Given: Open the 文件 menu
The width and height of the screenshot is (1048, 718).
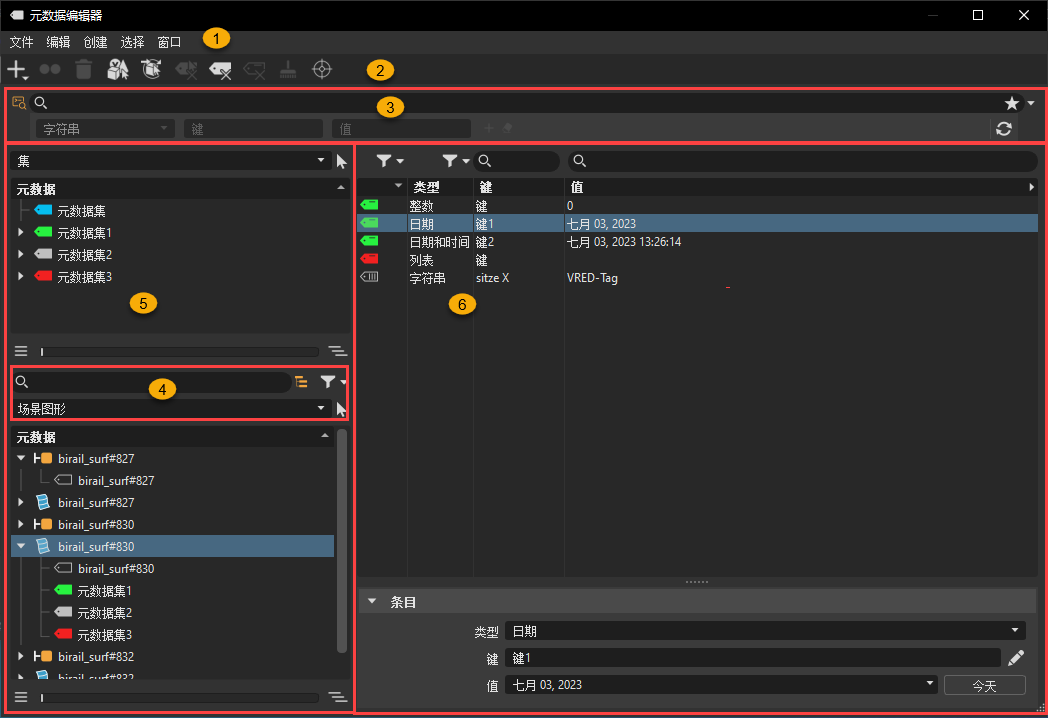Looking at the screenshot, I should (21, 42).
